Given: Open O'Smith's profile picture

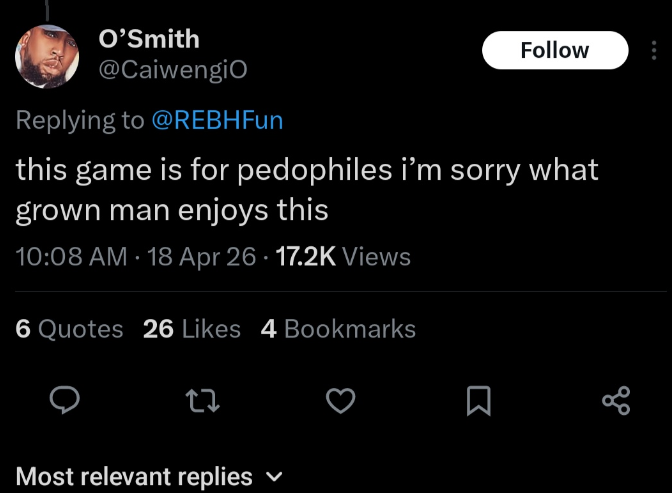Looking at the screenshot, I should point(48,57).
